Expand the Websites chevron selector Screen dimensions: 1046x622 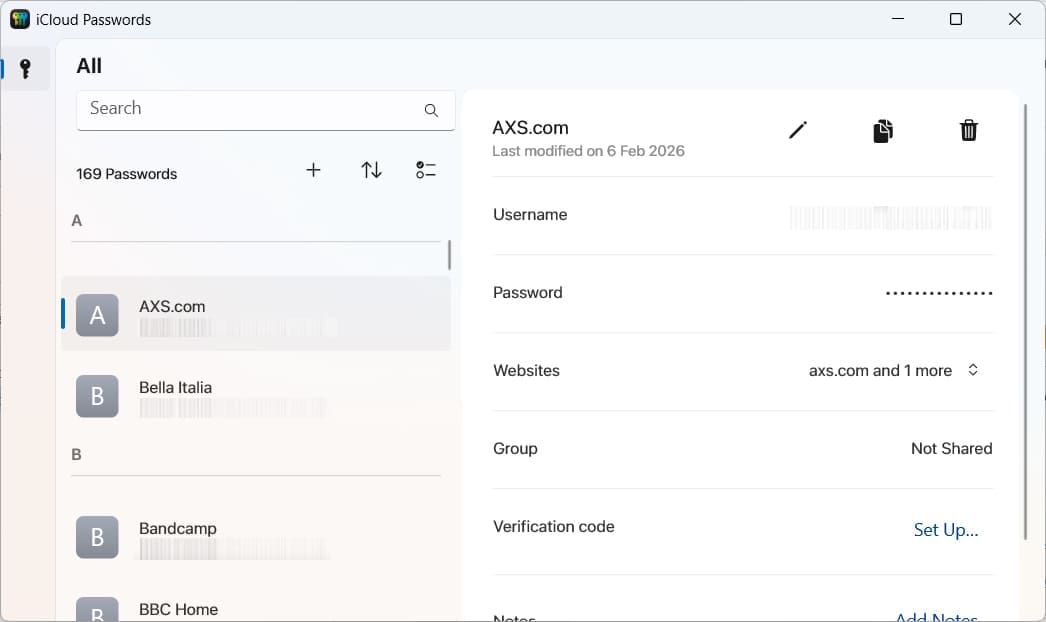pos(973,370)
